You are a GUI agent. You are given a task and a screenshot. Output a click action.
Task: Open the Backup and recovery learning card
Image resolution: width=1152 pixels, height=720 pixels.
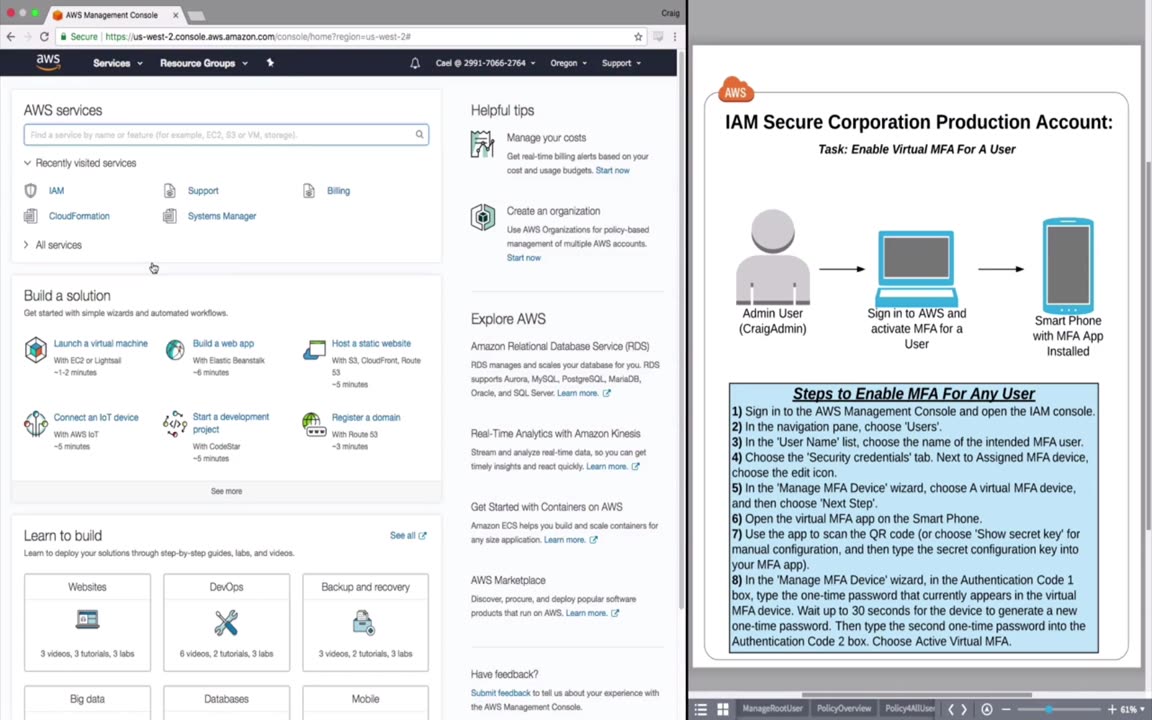point(365,622)
